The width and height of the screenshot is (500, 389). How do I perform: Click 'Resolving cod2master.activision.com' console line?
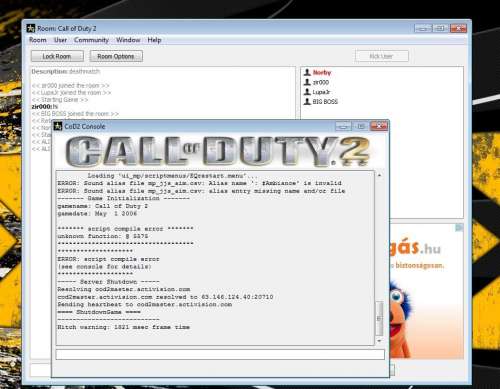pyautogui.click(x=124, y=289)
